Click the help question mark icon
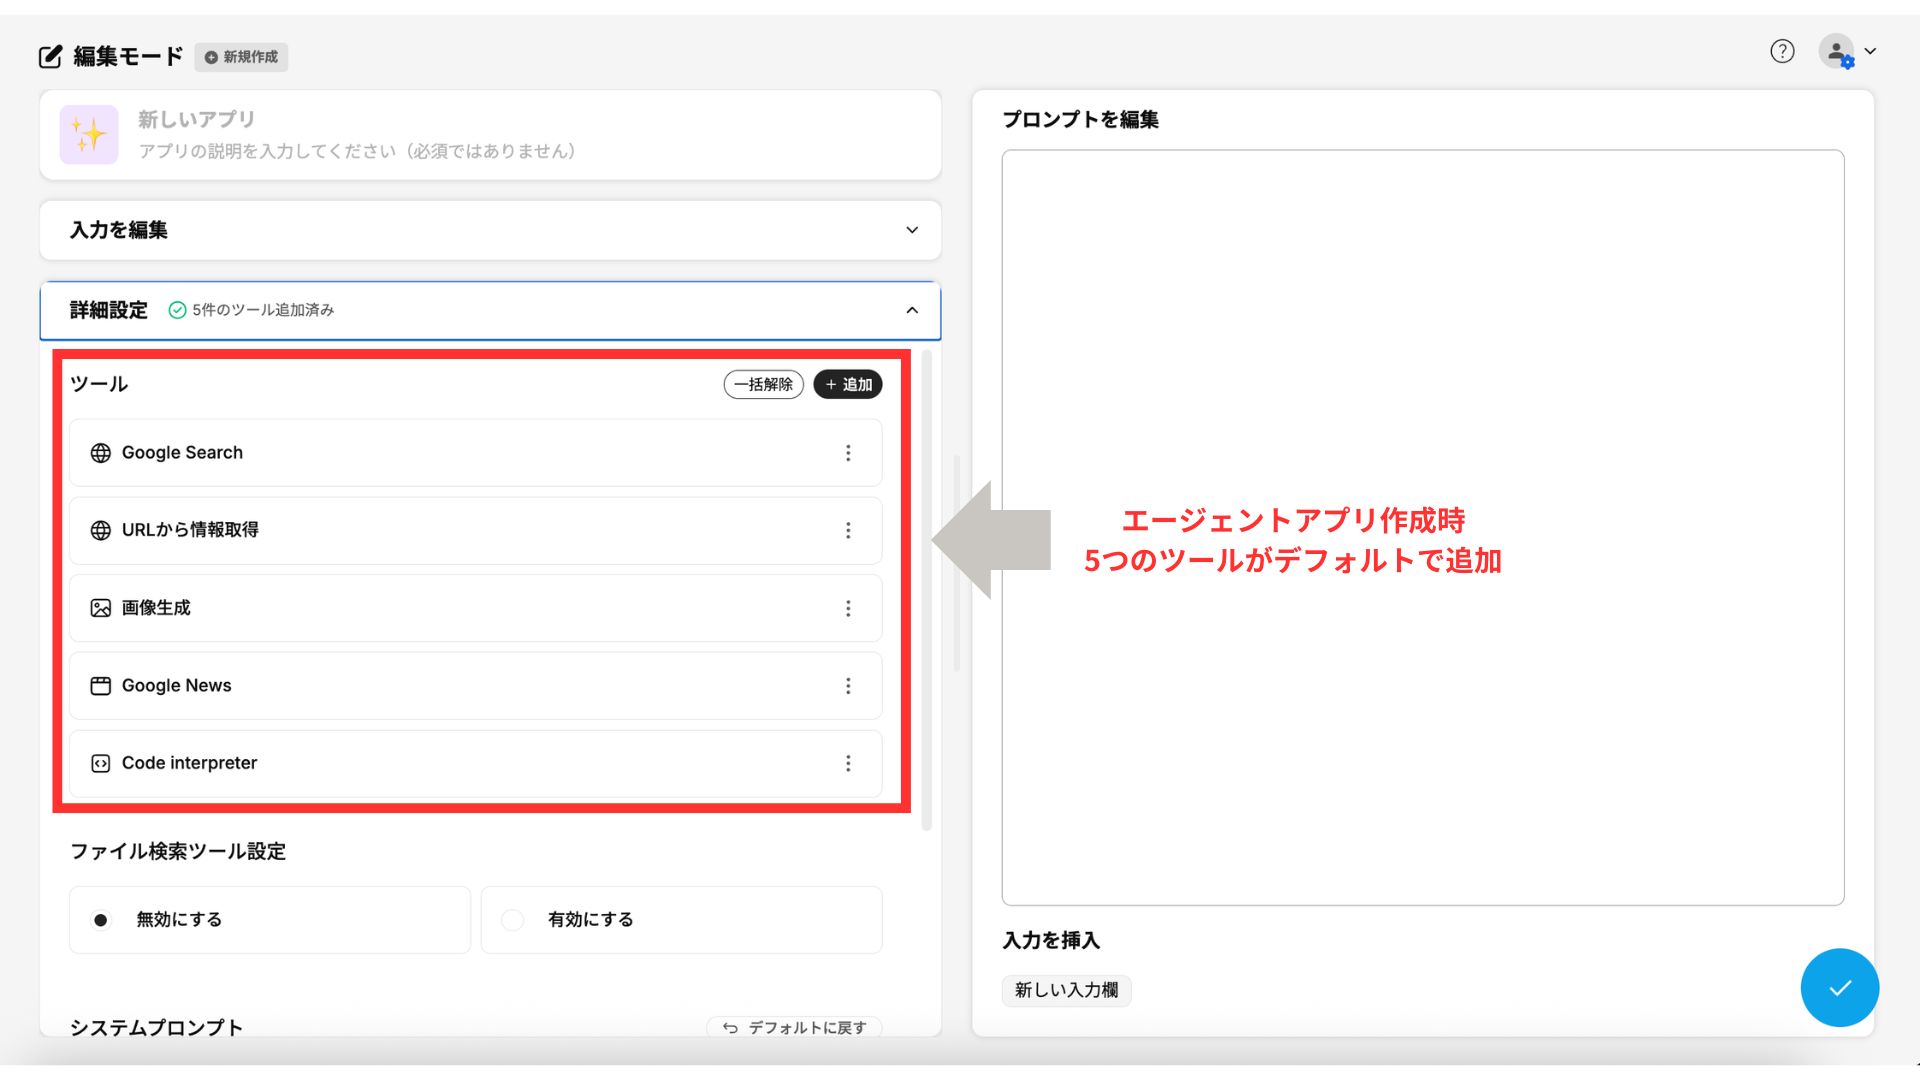The image size is (1920, 1080). [x=1782, y=51]
